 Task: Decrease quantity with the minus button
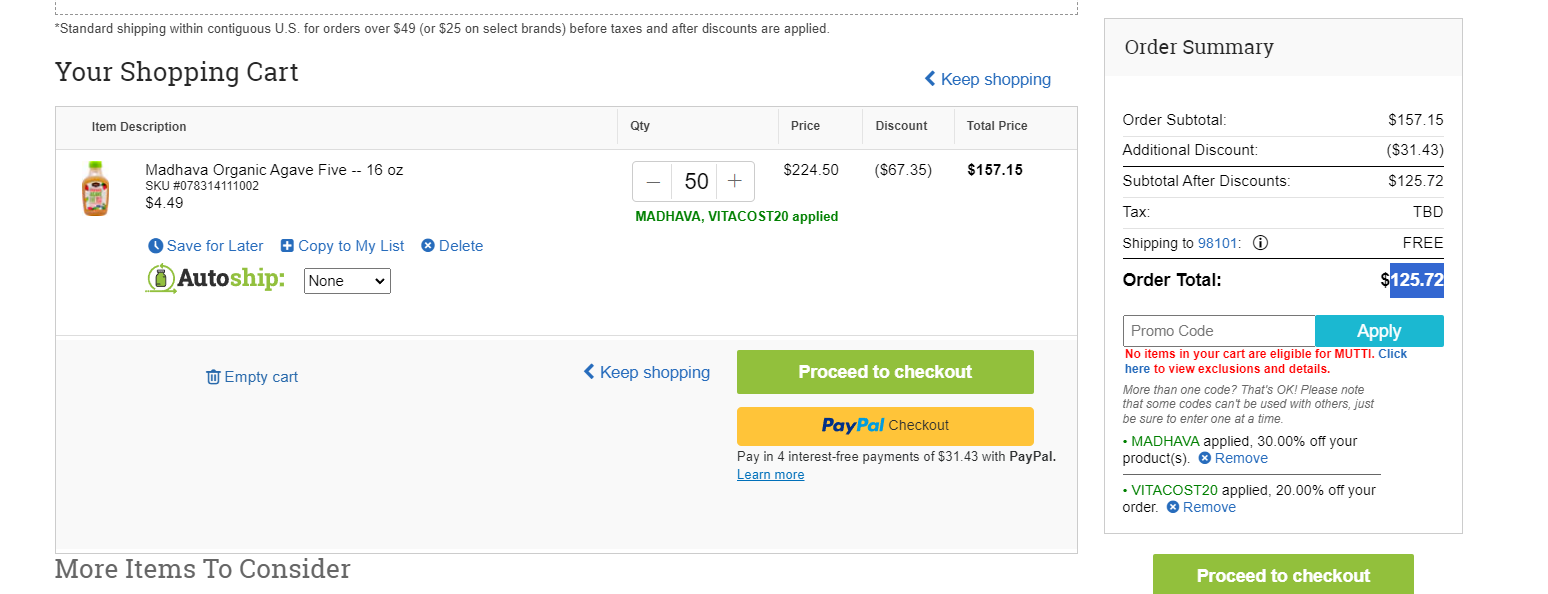(x=653, y=181)
